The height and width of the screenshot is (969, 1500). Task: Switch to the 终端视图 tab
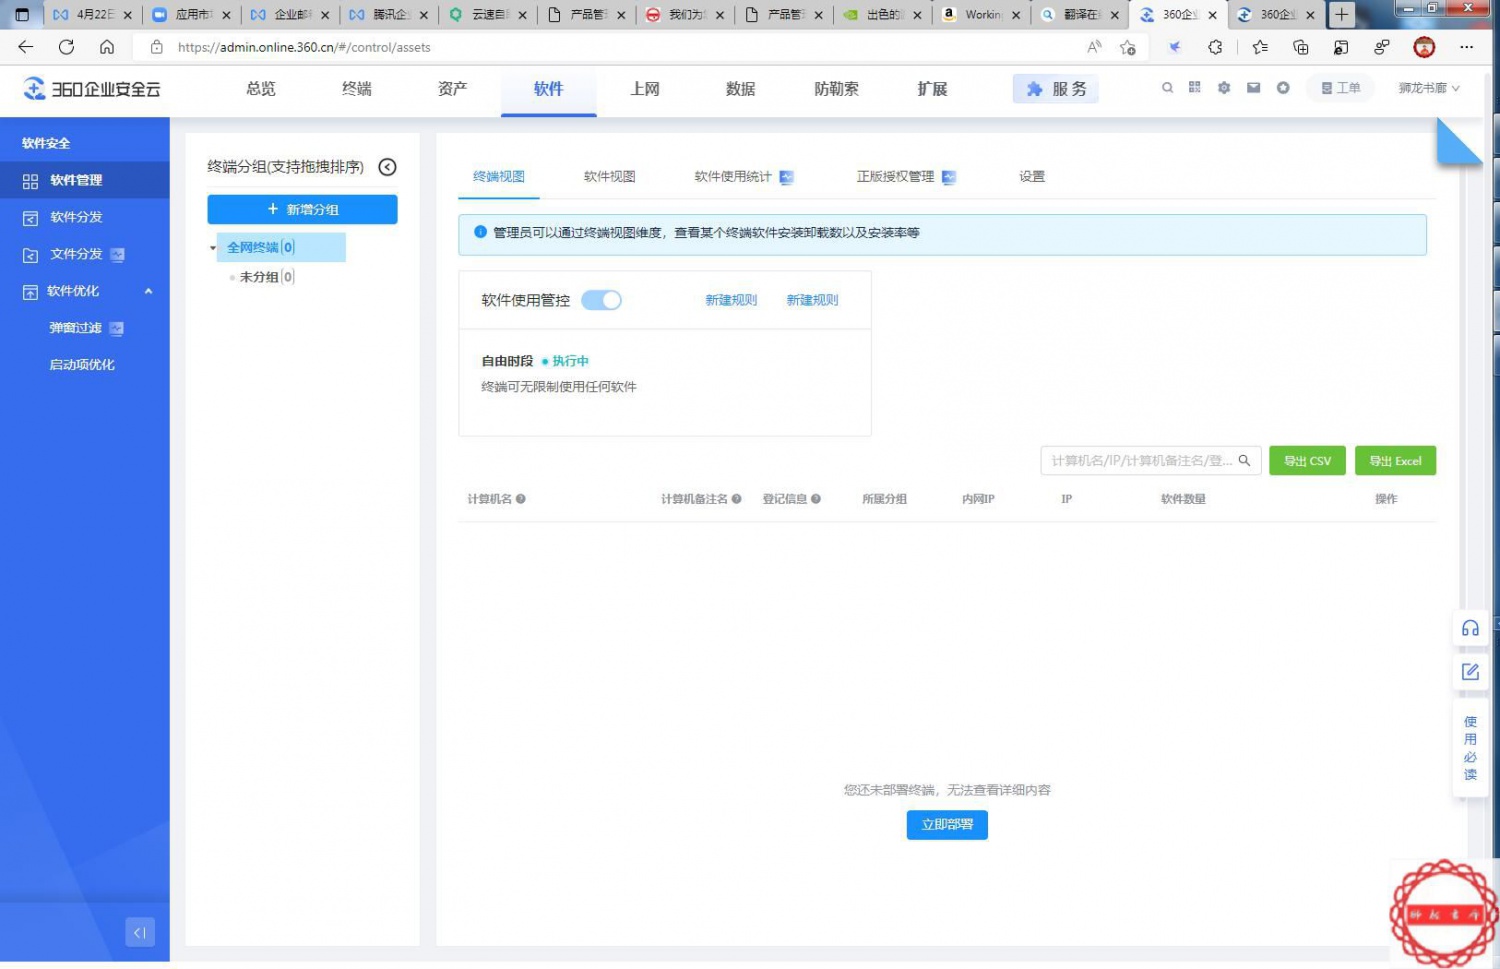tap(499, 176)
